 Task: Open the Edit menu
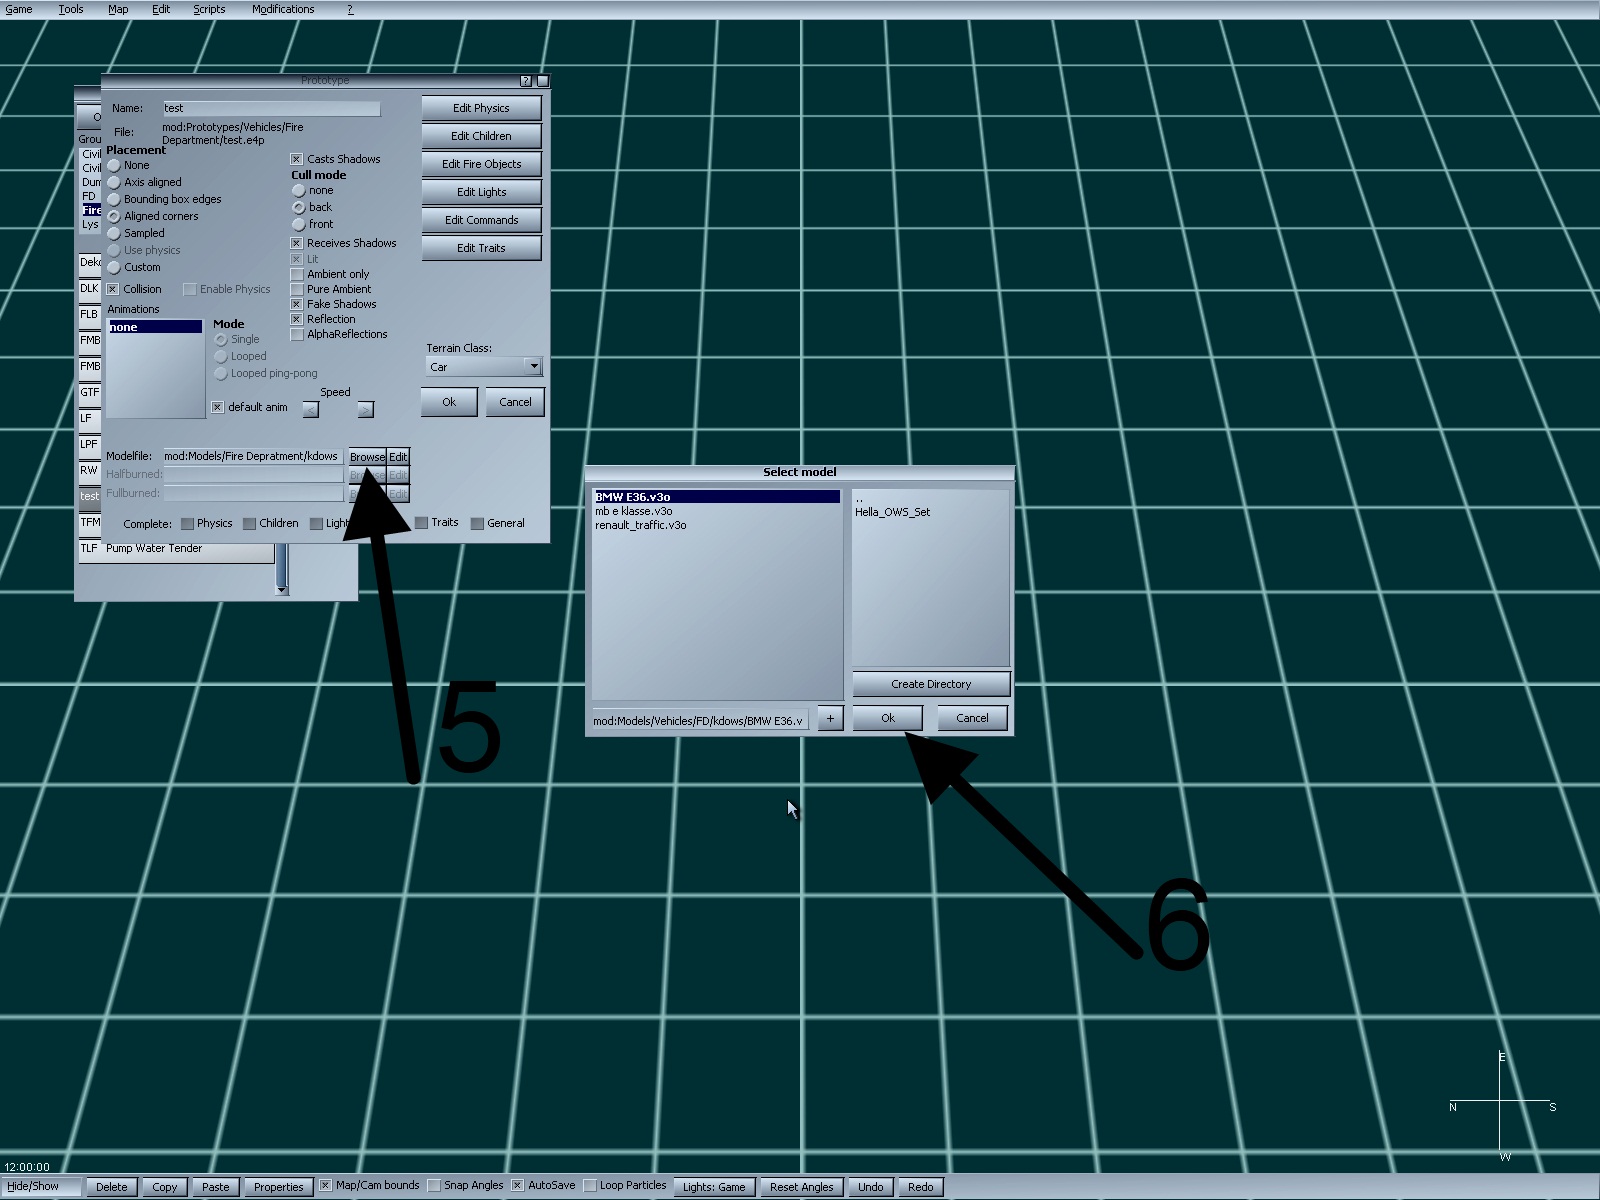coord(161,9)
